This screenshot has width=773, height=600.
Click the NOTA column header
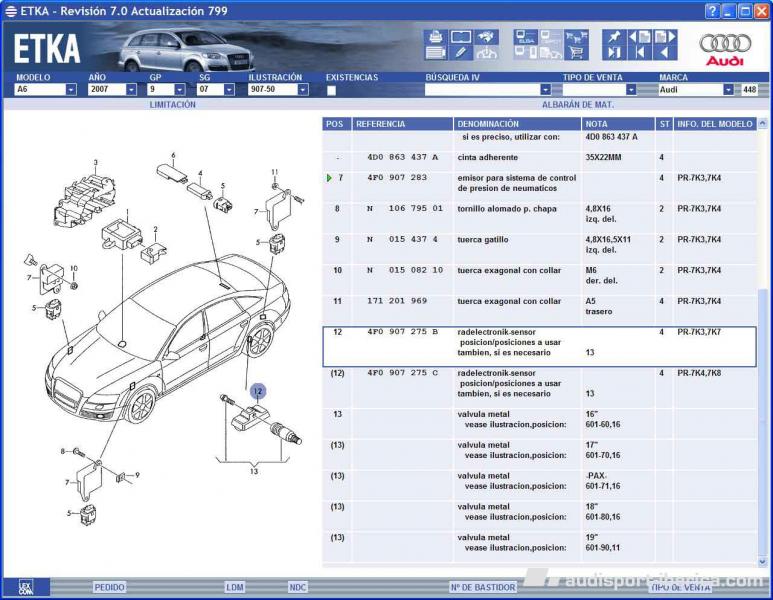click(618, 124)
